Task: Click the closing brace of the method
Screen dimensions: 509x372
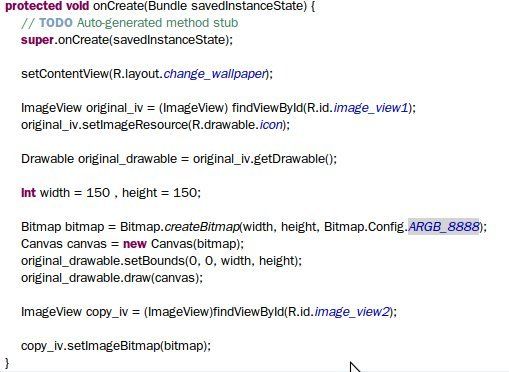Action: pyautogui.click(x=7, y=363)
